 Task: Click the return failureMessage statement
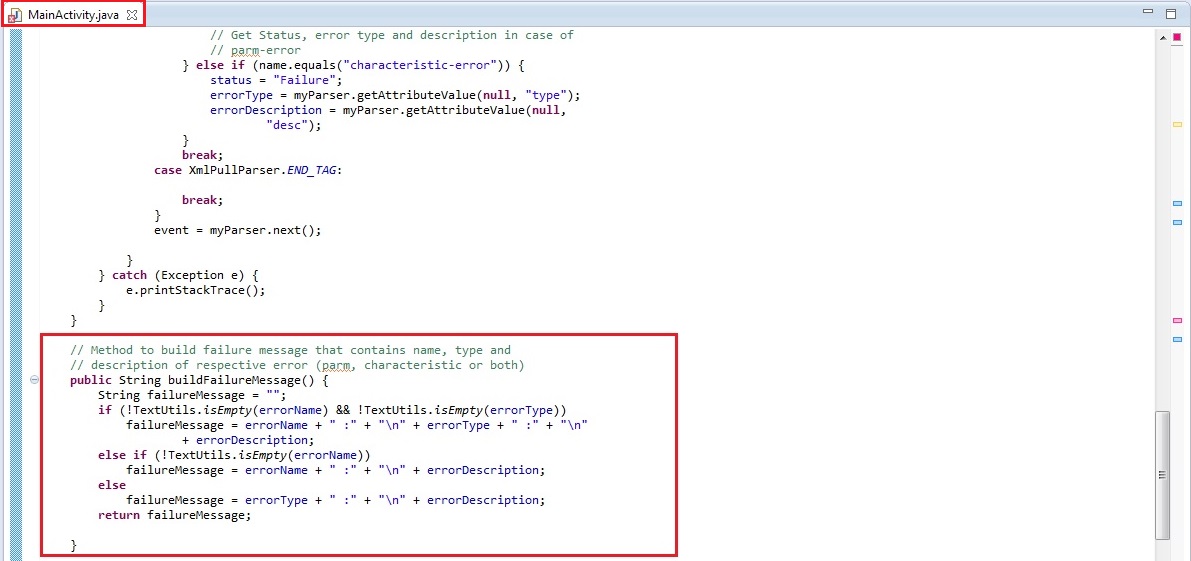pos(175,515)
